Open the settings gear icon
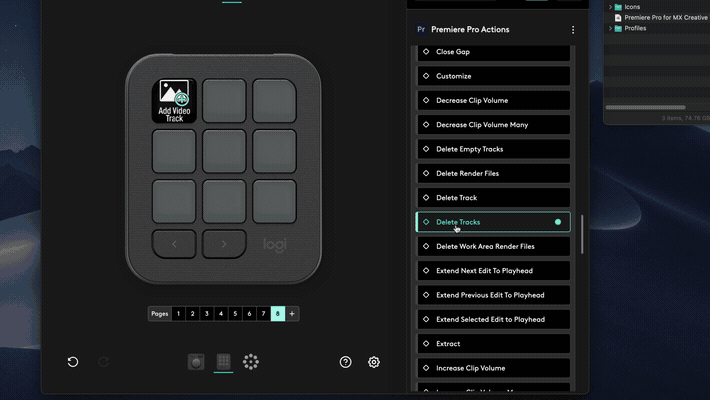 pos(374,362)
